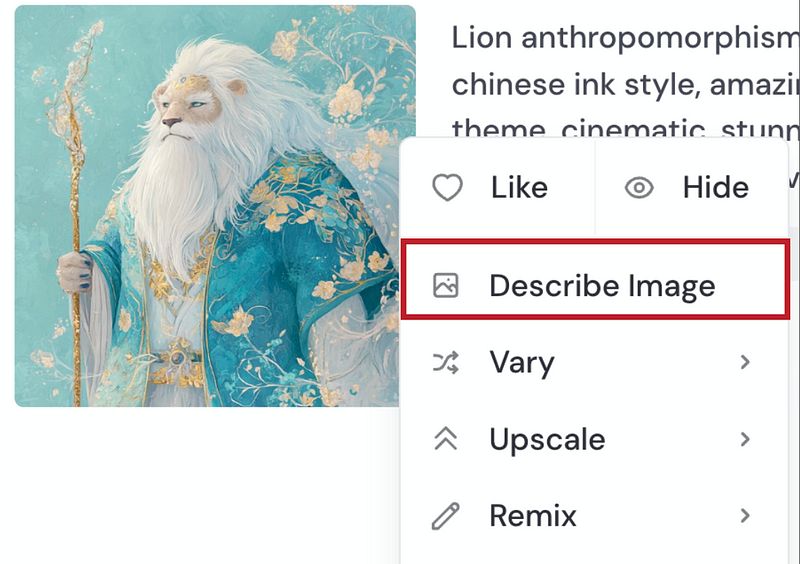Select the Upscale option label
Viewport: 800px width, 564px height.
(547, 440)
